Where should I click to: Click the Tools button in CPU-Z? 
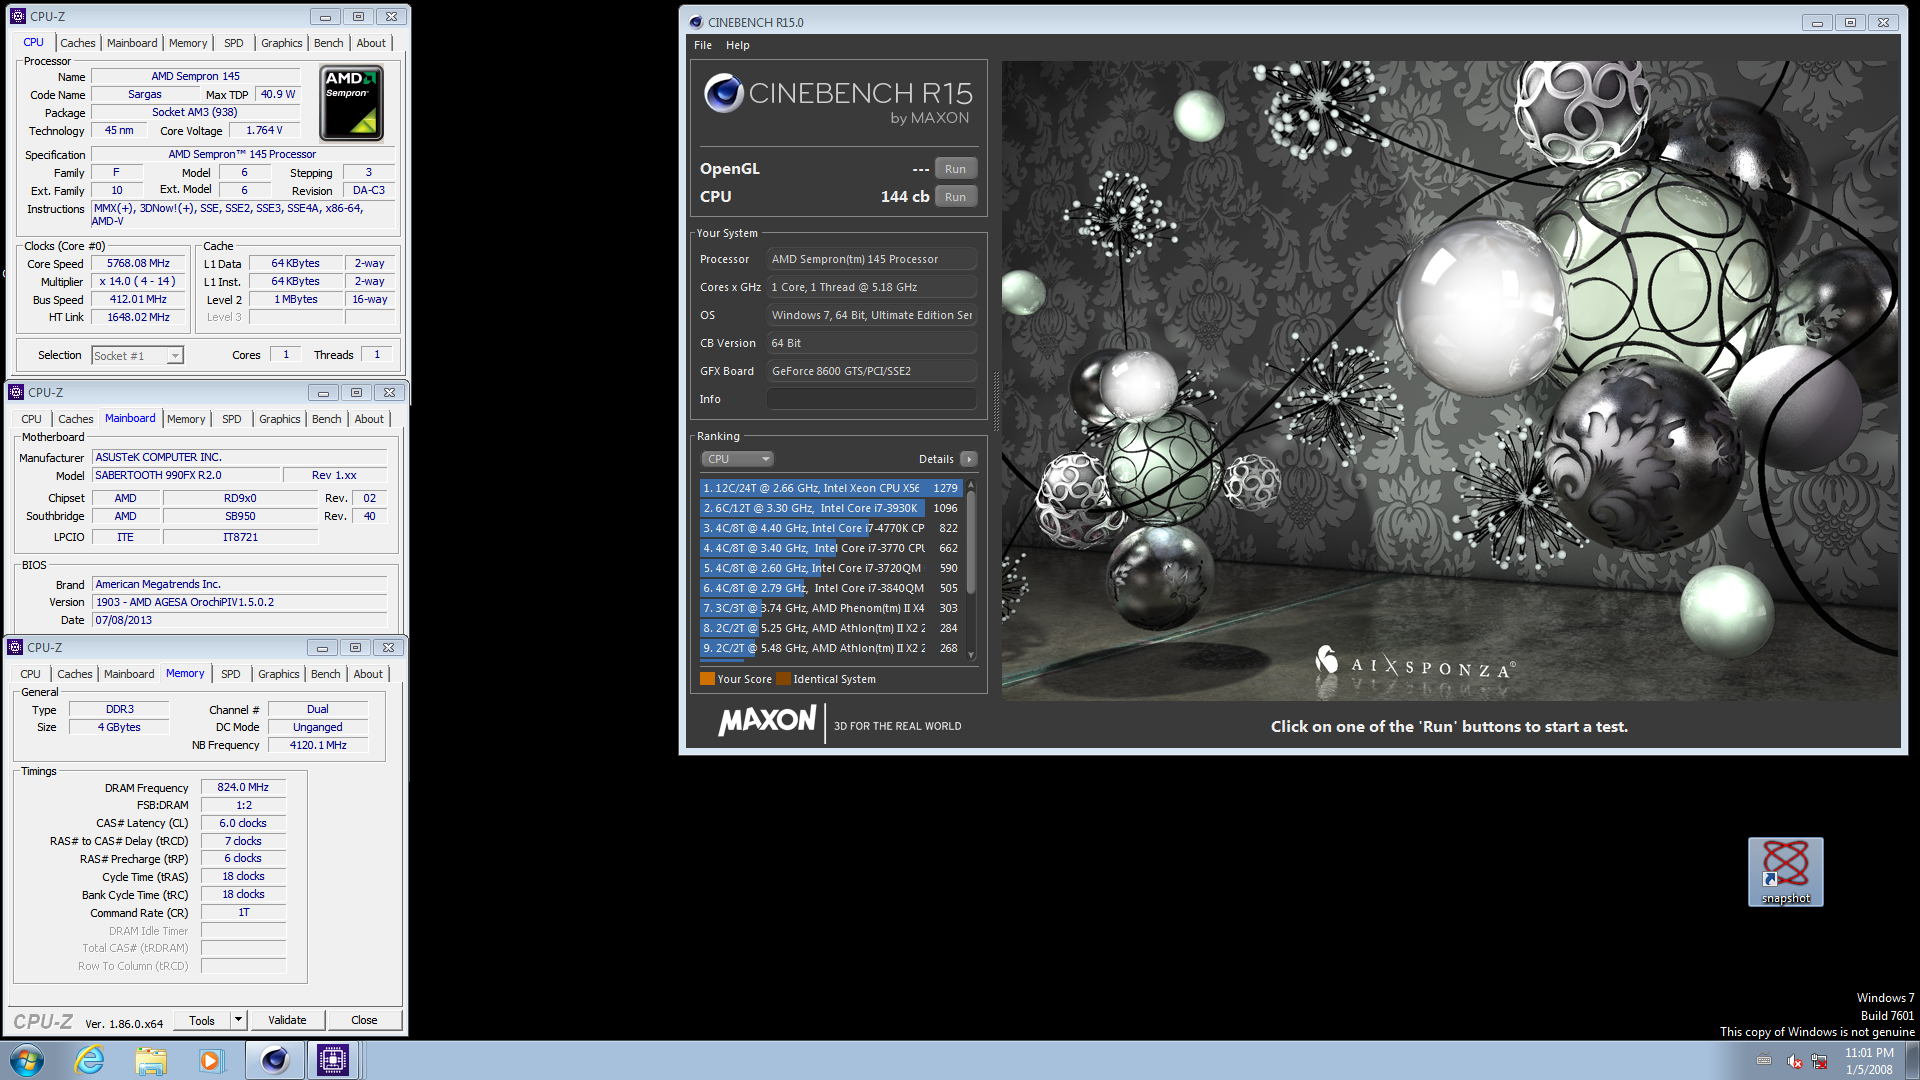(202, 1020)
